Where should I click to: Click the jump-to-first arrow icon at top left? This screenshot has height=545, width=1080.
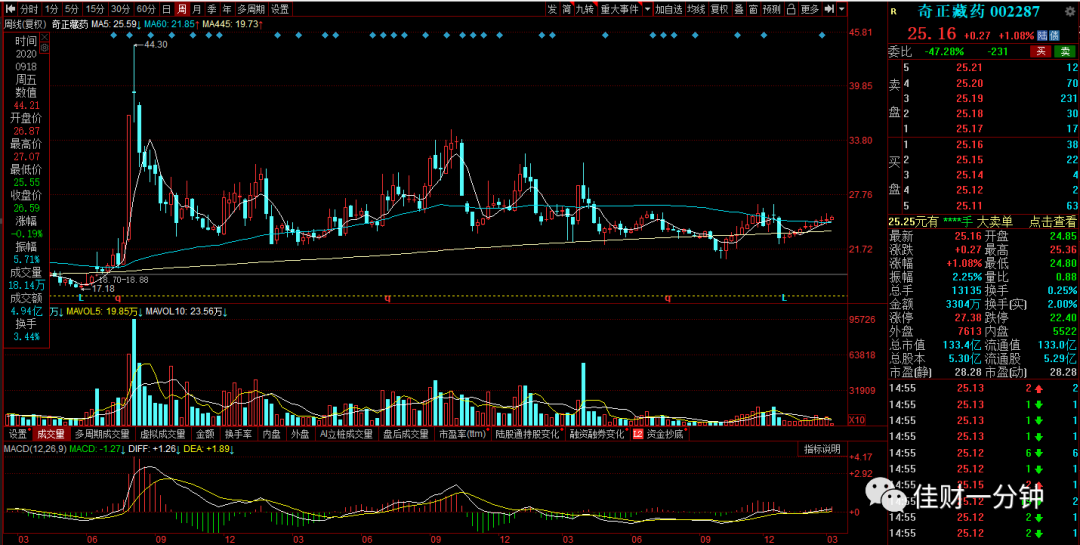(10, 9)
